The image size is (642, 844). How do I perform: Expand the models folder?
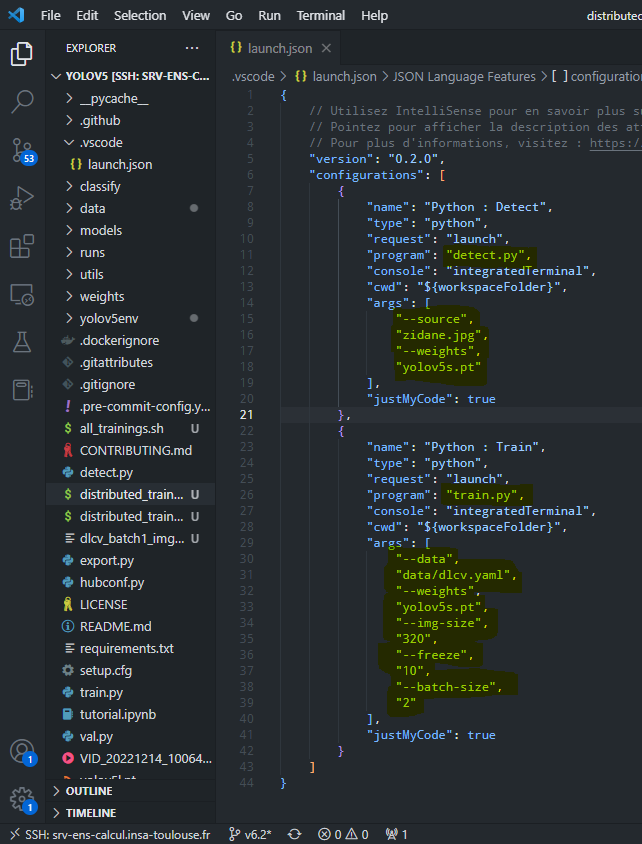pos(131,230)
